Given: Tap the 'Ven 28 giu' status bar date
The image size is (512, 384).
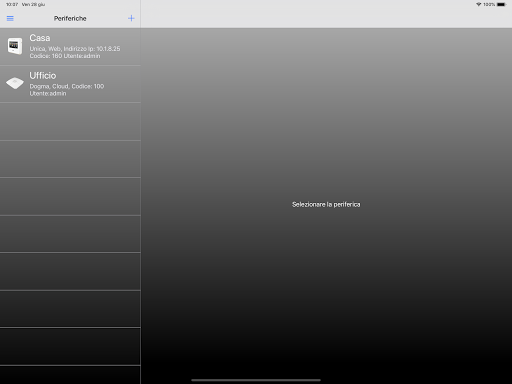Looking at the screenshot, I should [33, 4].
